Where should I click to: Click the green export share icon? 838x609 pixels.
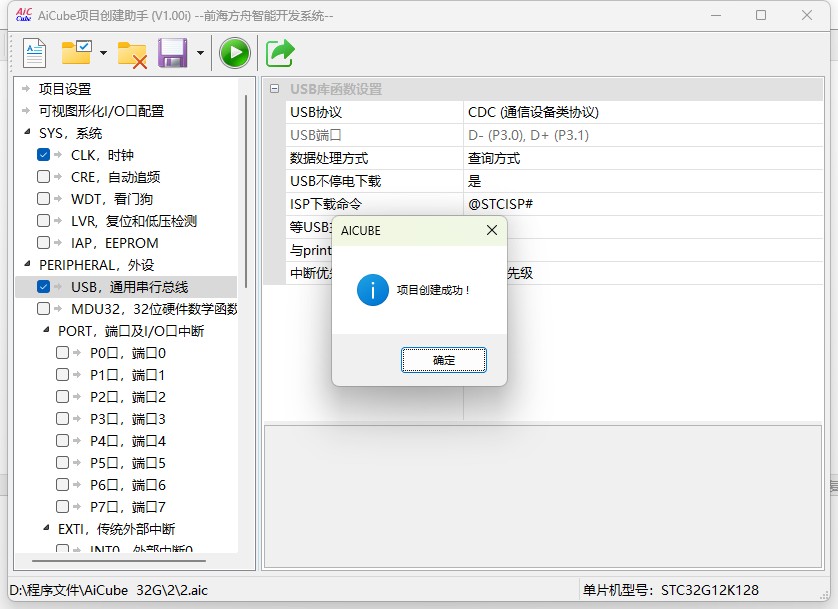(280, 53)
